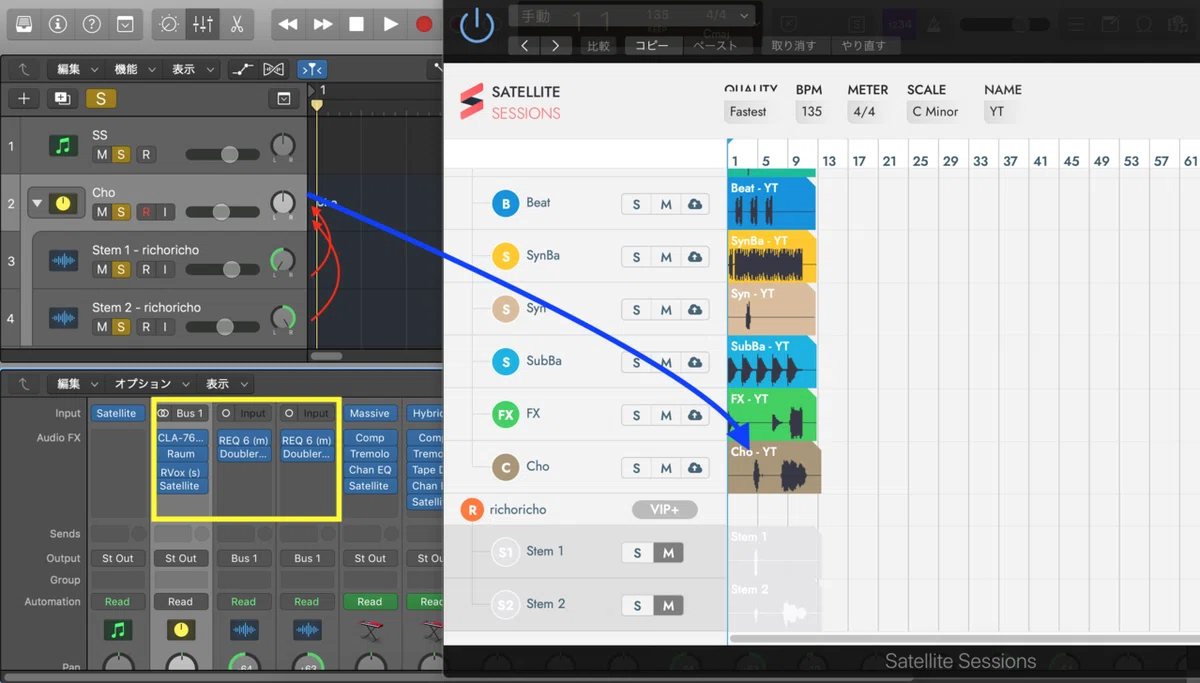Show automation curve icon in the tracks toolbar
The width and height of the screenshot is (1200, 683).
(242, 69)
